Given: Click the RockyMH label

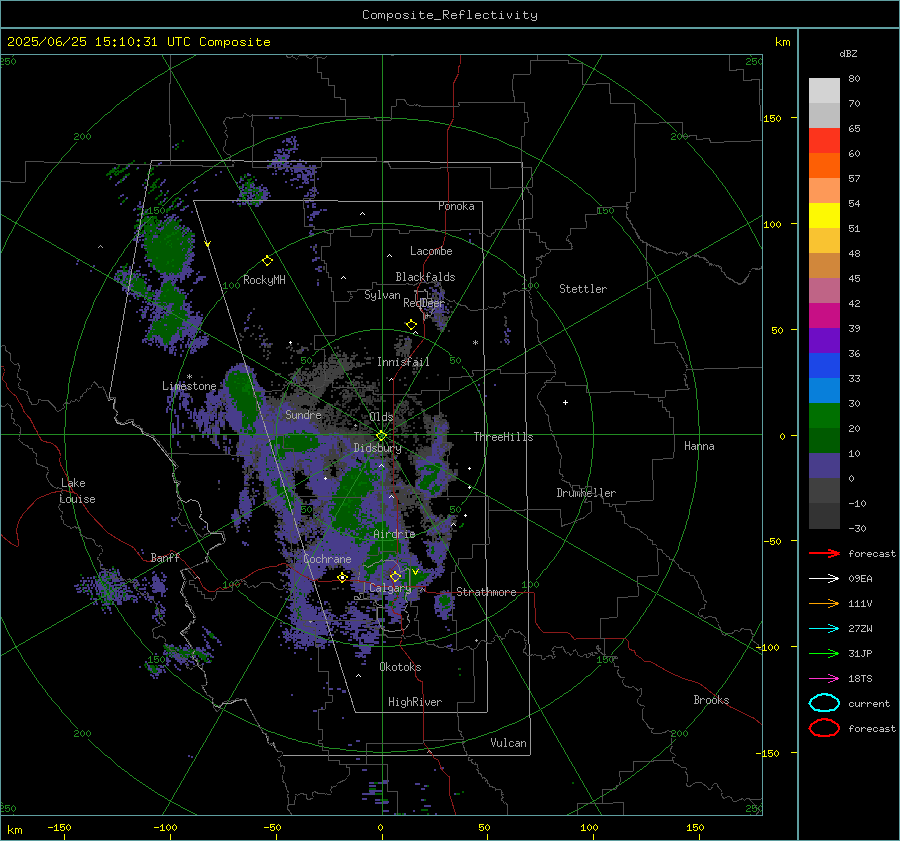Looking at the screenshot, I should [264, 280].
